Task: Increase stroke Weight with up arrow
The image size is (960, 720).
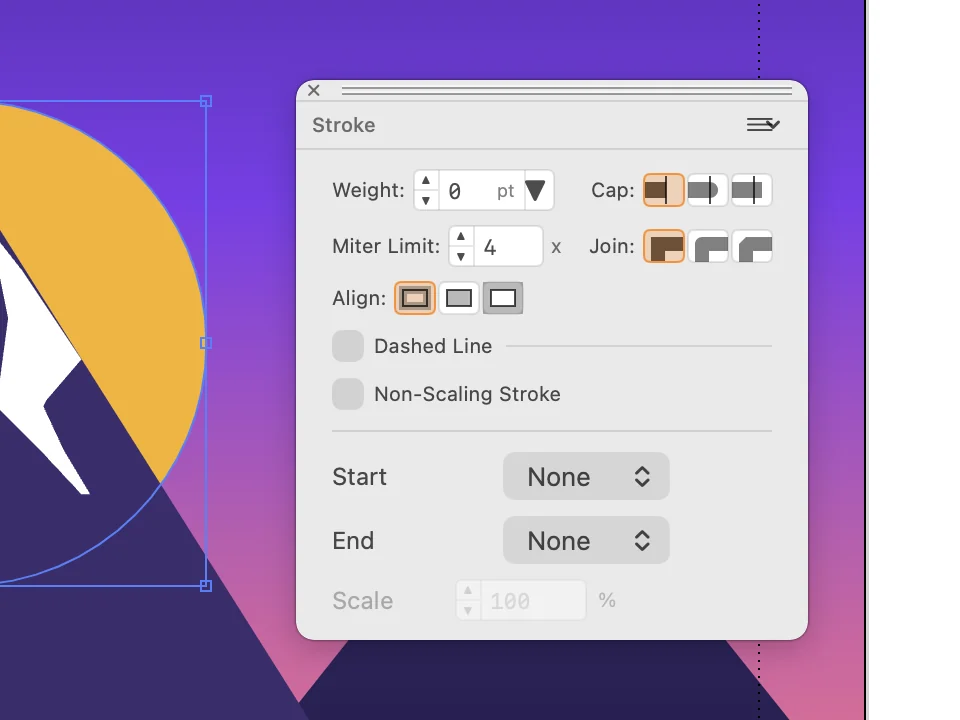Action: click(x=426, y=181)
